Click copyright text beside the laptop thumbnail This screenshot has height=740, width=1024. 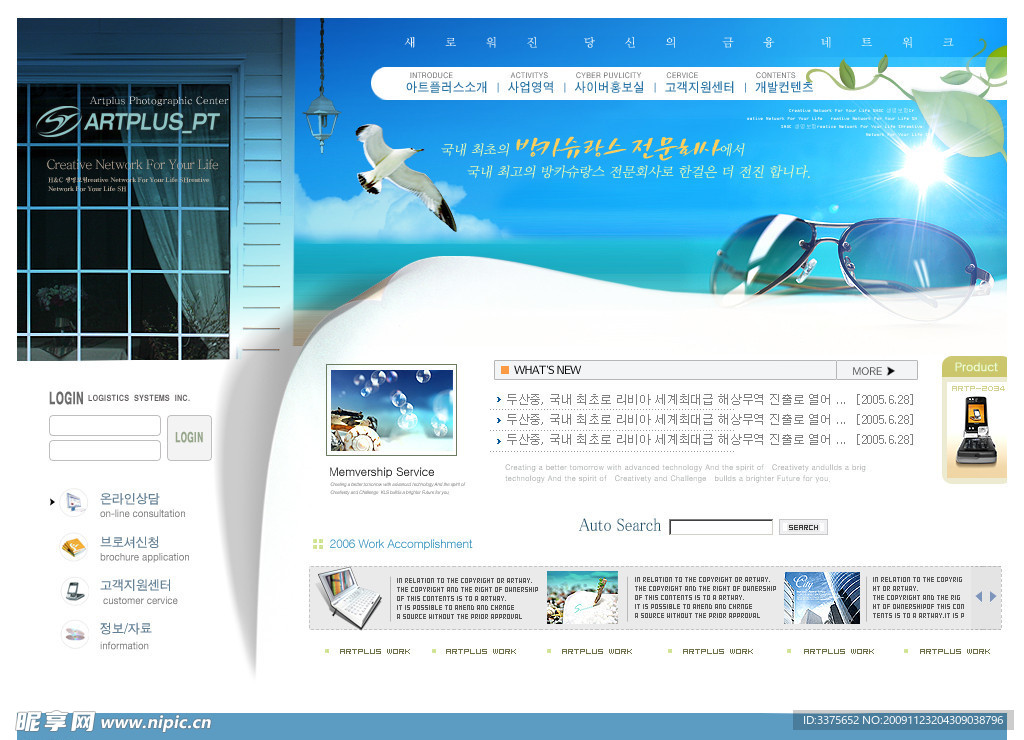coord(466,598)
